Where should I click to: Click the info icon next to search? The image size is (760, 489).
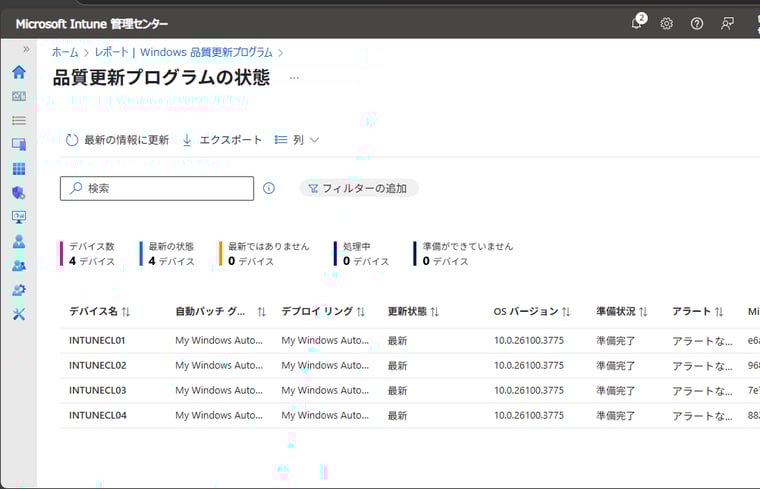[x=269, y=188]
